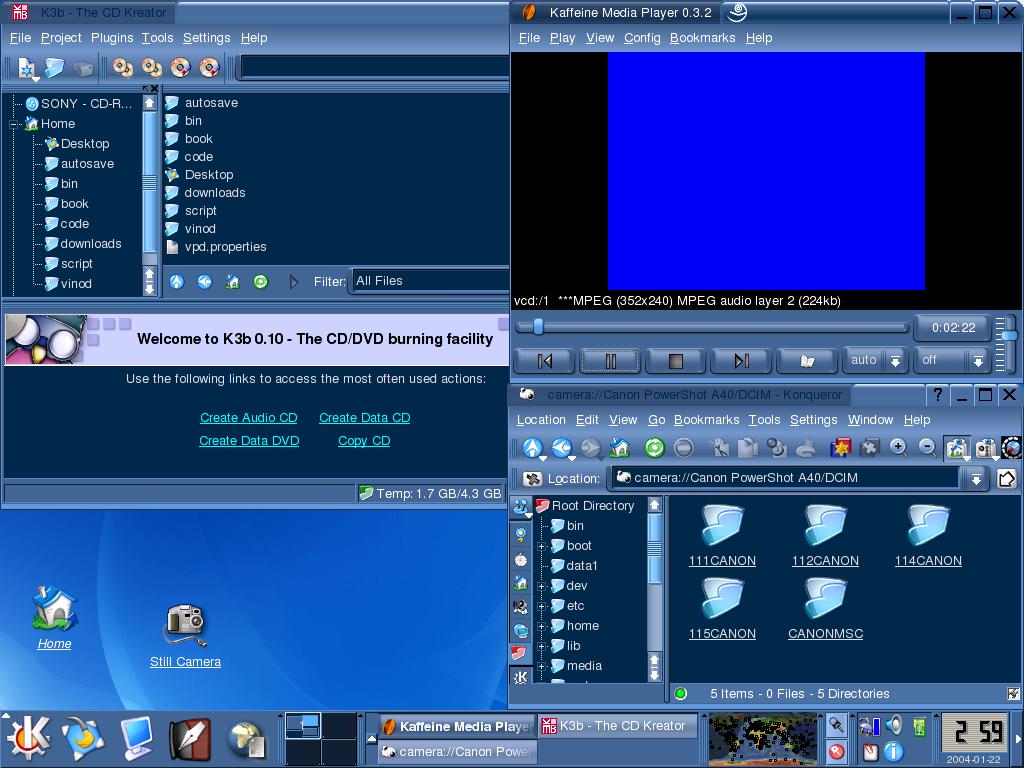
Task: Click the Kaffeine seek position slider handle
Action: tap(538, 327)
